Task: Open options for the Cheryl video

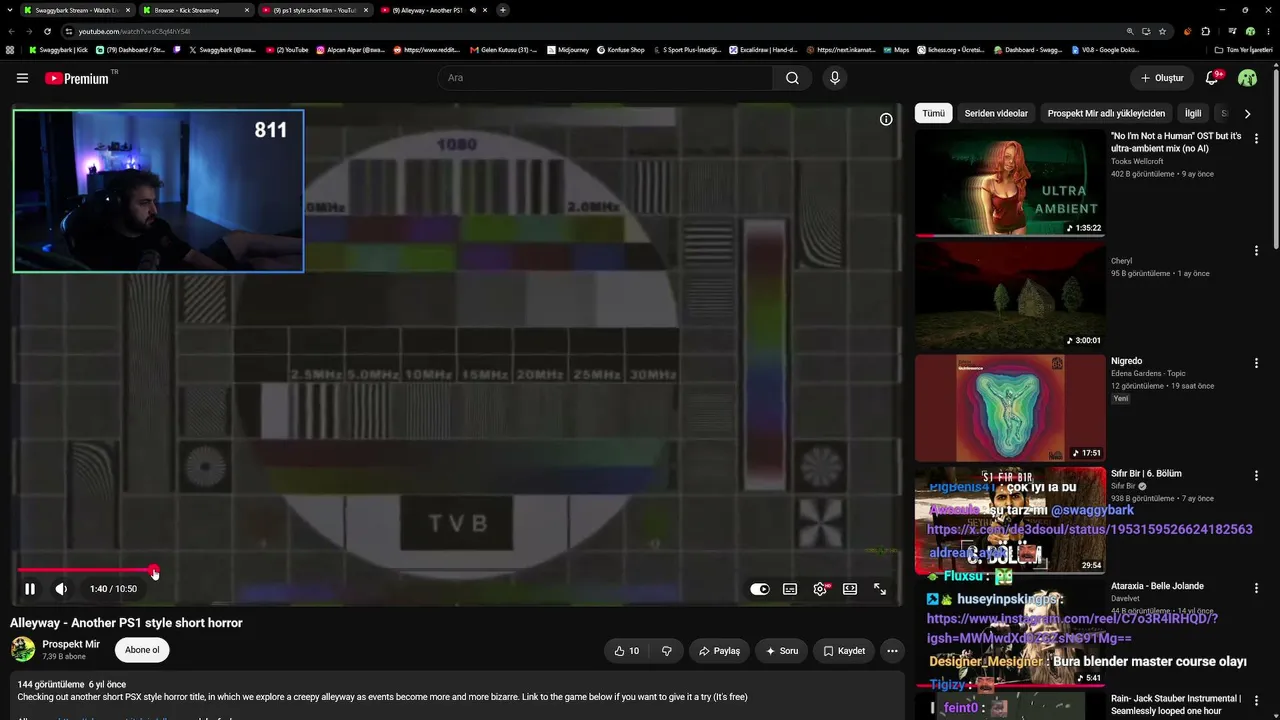Action: click(1256, 251)
